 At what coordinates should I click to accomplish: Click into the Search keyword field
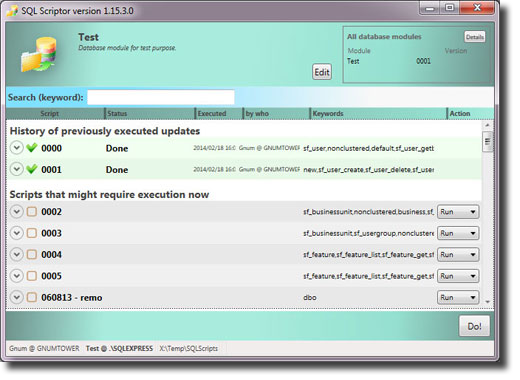point(161,97)
